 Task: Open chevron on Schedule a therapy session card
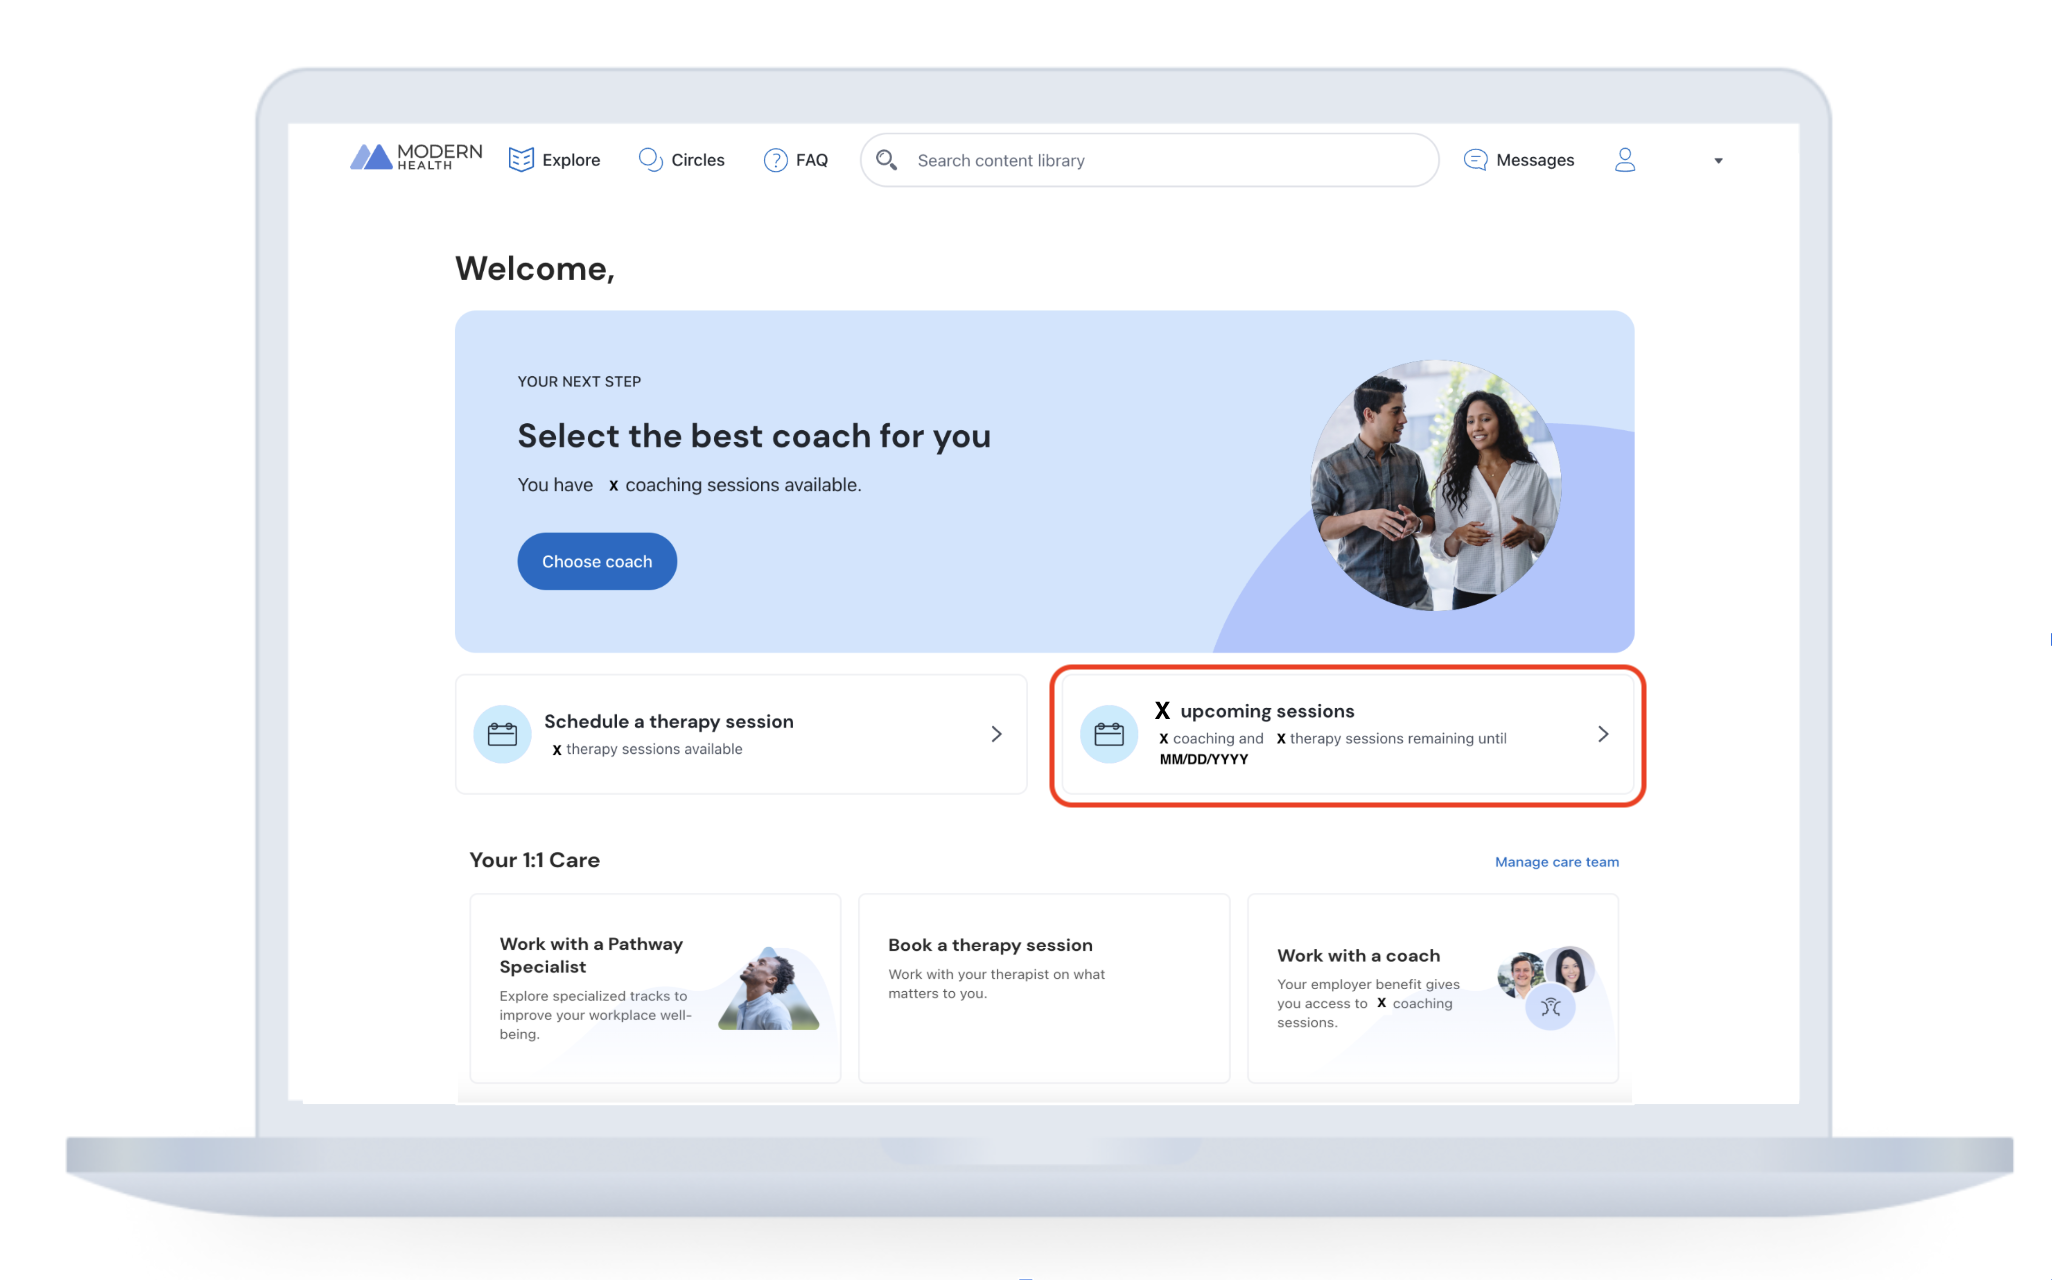(x=996, y=734)
